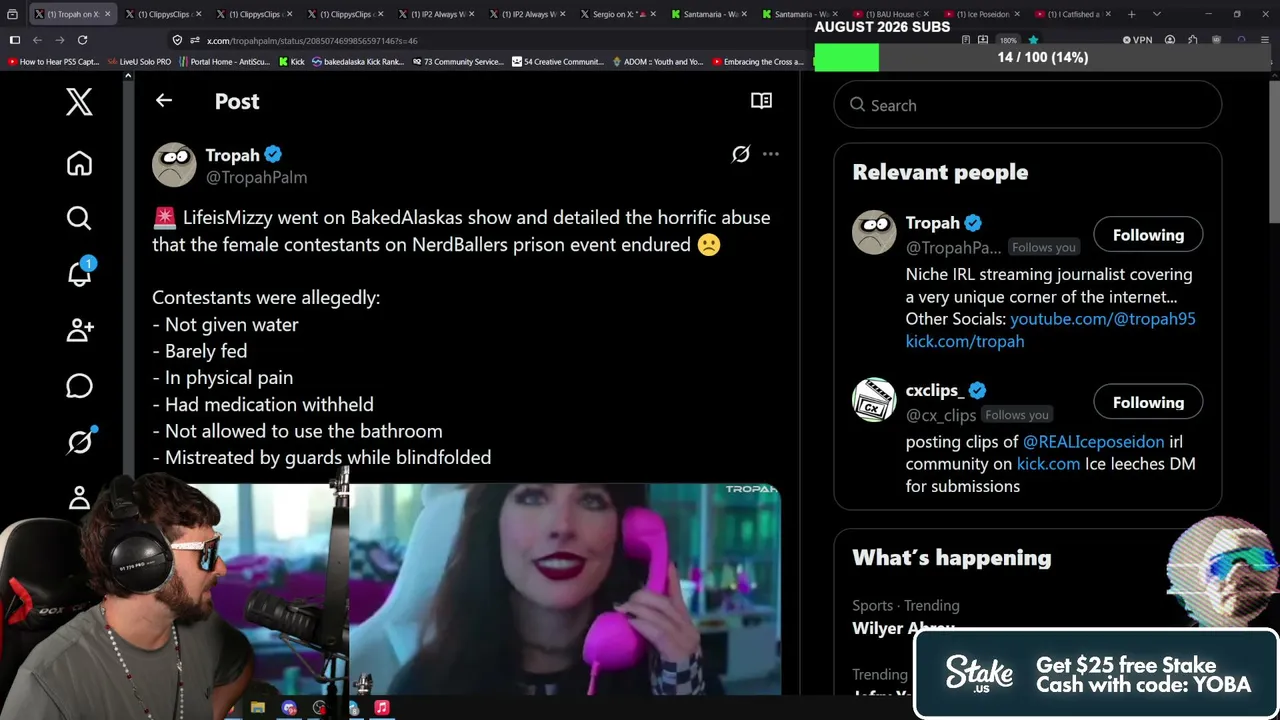This screenshot has width=1280, height=720.
Task: Click the @TropahPalm handle on the post
Action: point(256,177)
